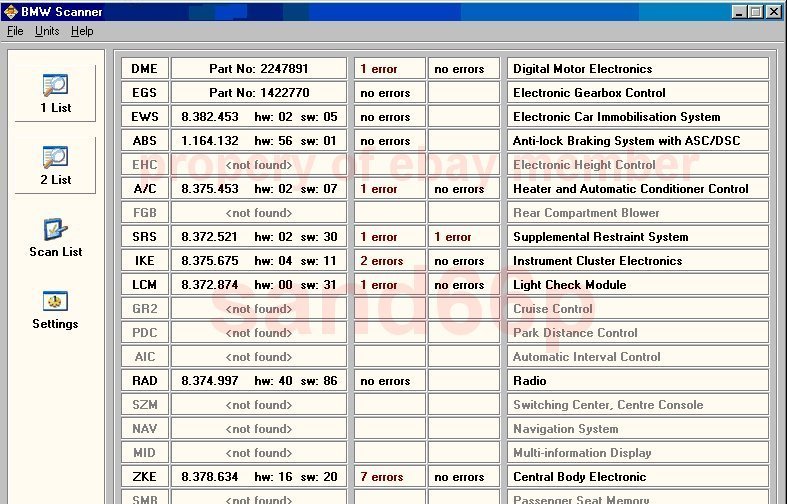
Task: Click A/C row '1 error' cell
Action: click(x=389, y=189)
